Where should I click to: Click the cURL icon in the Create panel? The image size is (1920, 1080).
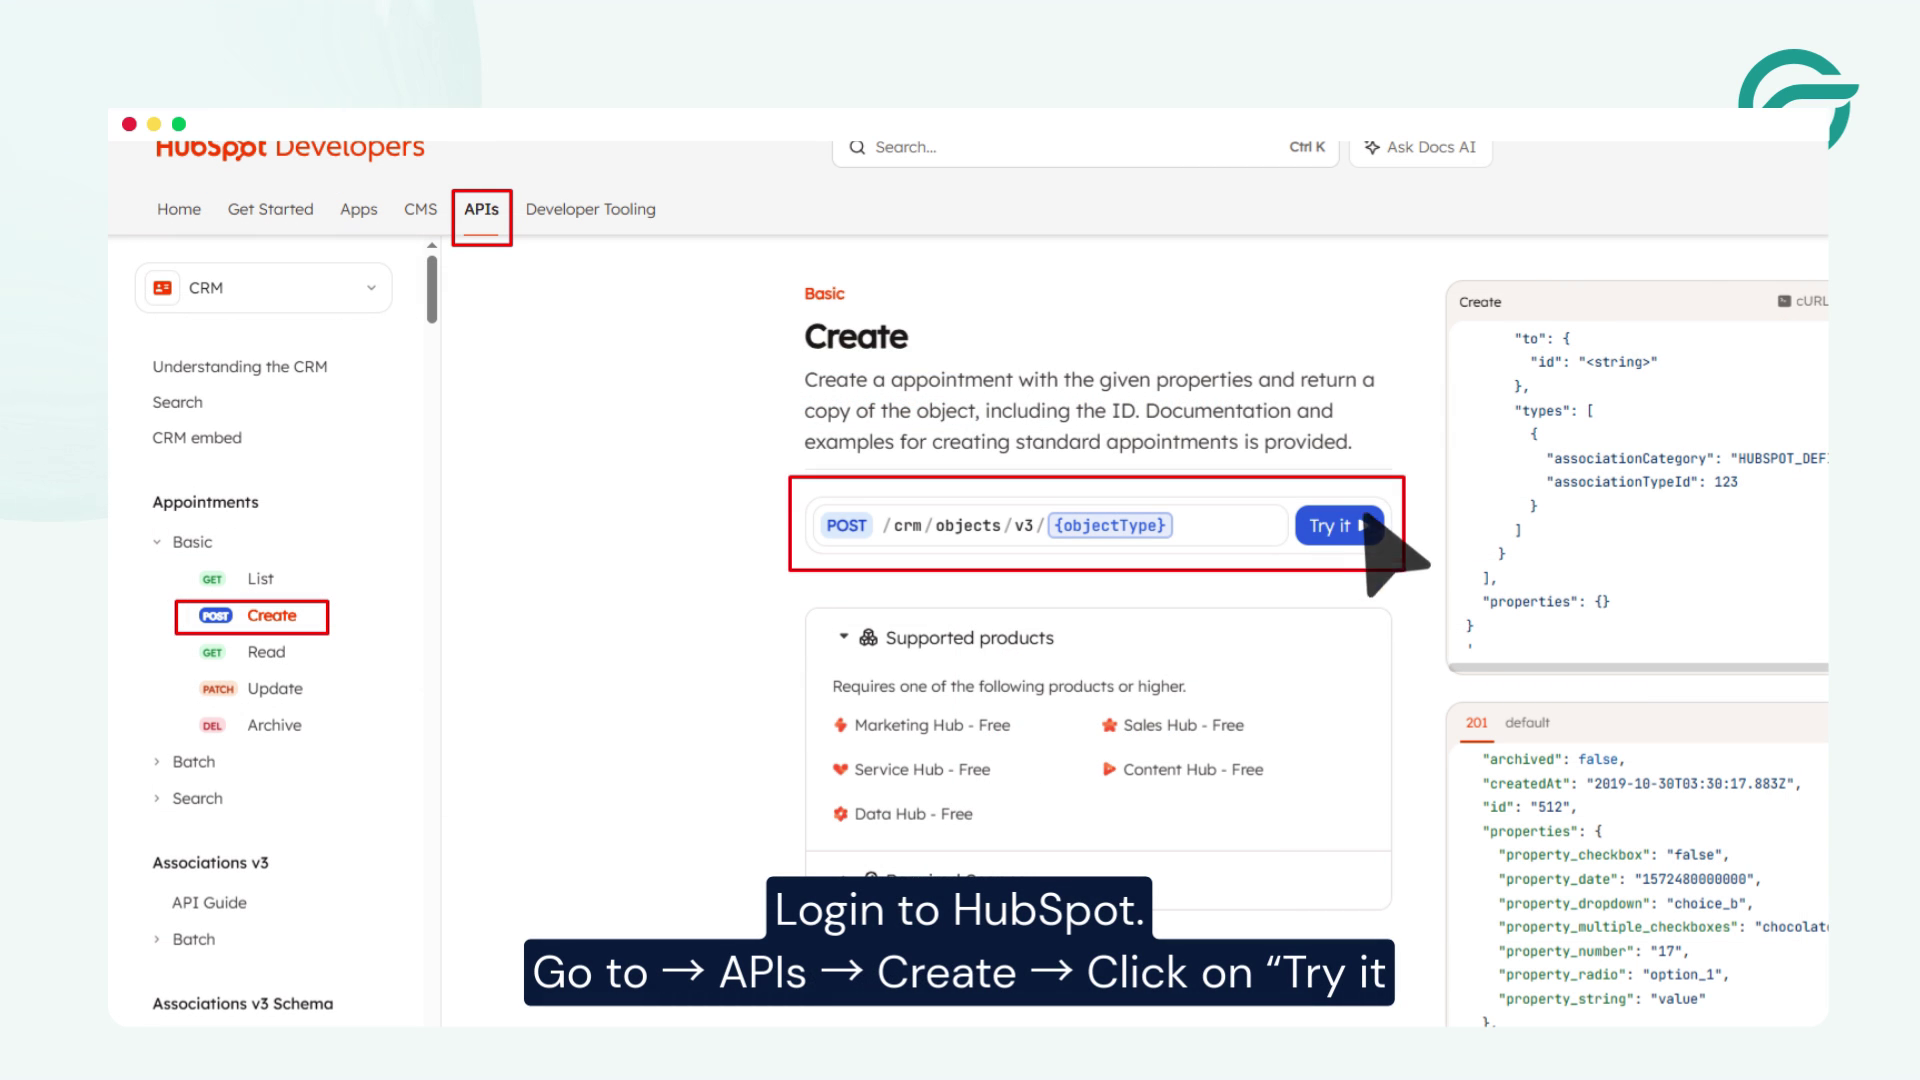pyautogui.click(x=1783, y=301)
